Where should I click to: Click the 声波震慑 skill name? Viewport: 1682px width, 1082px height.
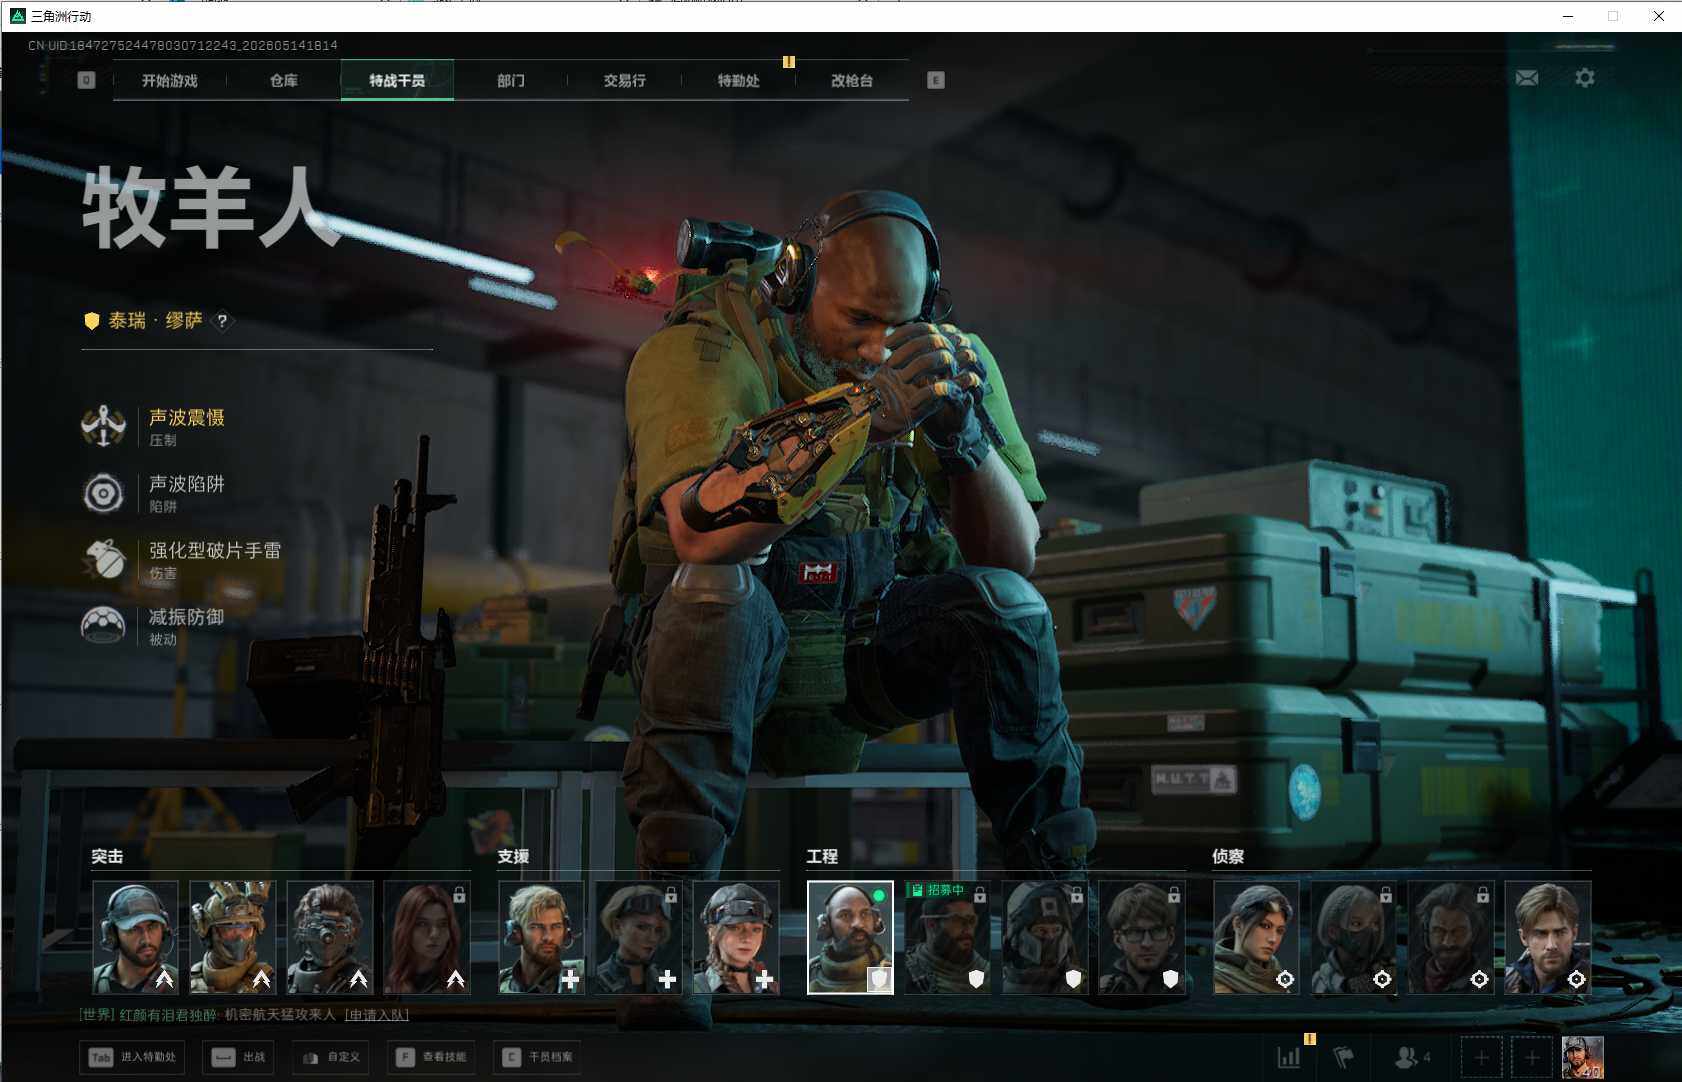(x=187, y=417)
